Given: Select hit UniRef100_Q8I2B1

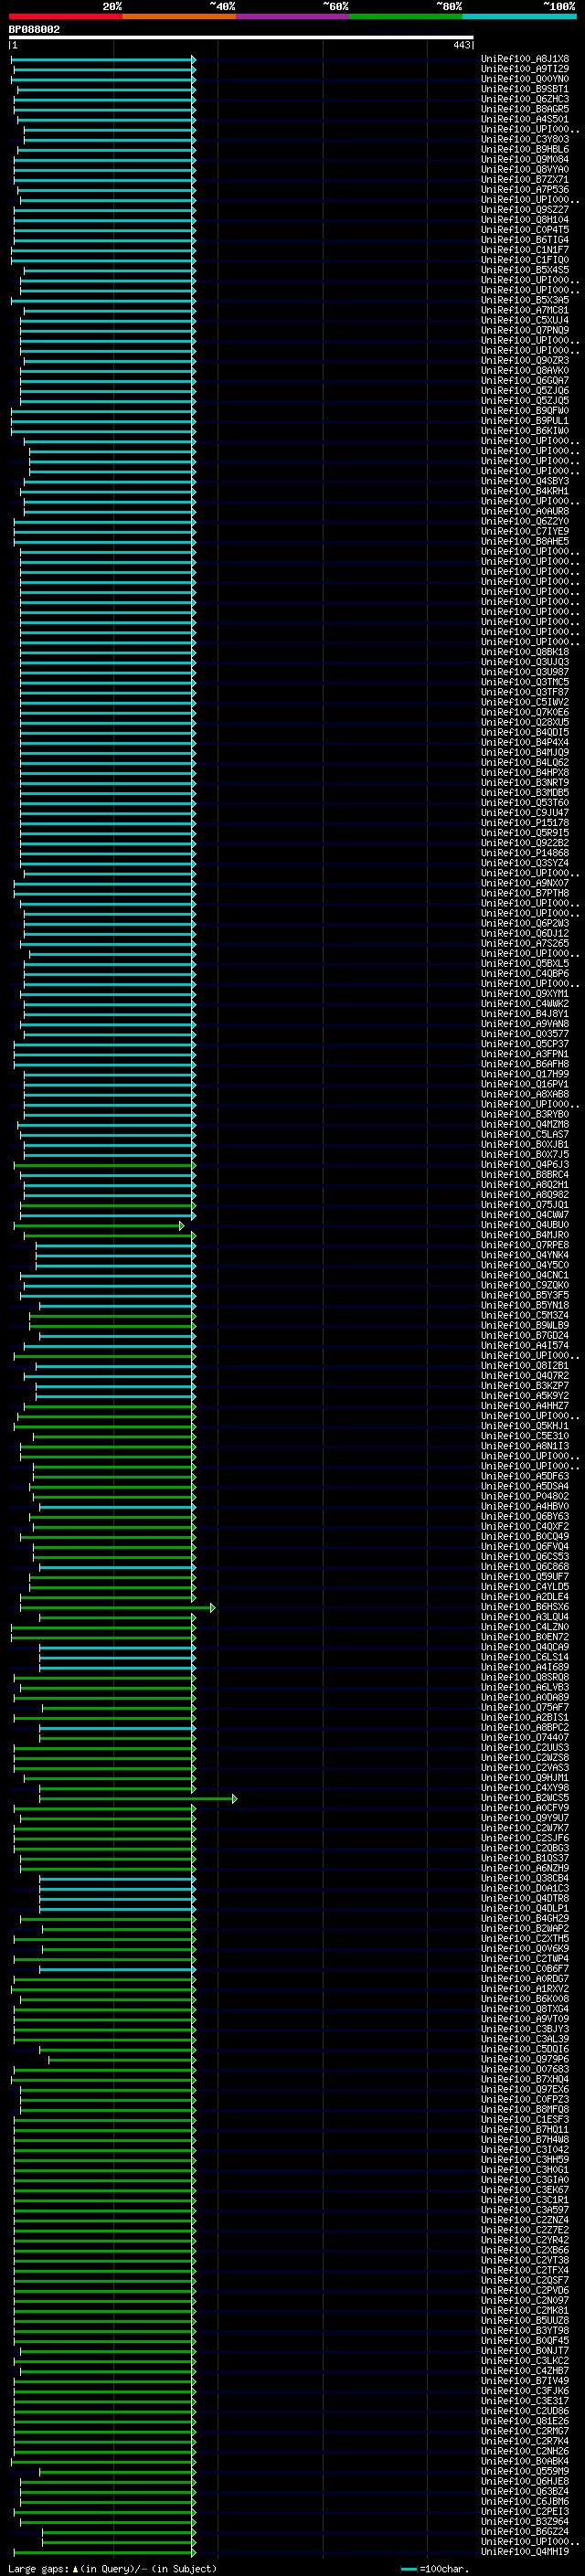Looking at the screenshot, I should point(525,1366).
